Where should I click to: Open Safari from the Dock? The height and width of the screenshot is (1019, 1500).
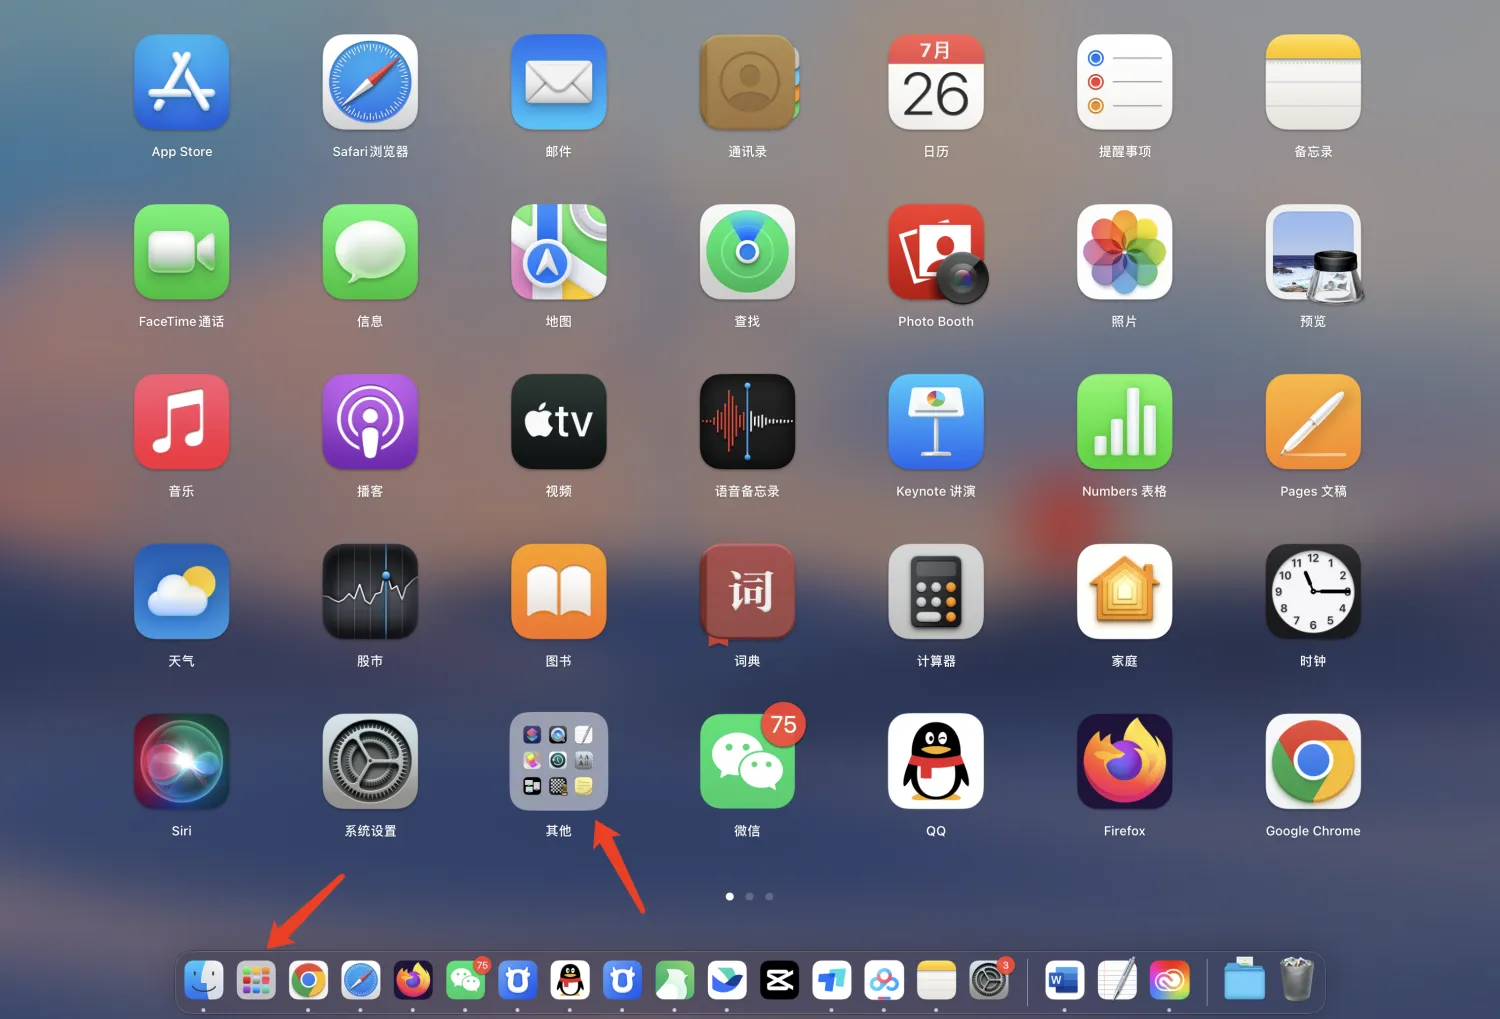[361, 980]
